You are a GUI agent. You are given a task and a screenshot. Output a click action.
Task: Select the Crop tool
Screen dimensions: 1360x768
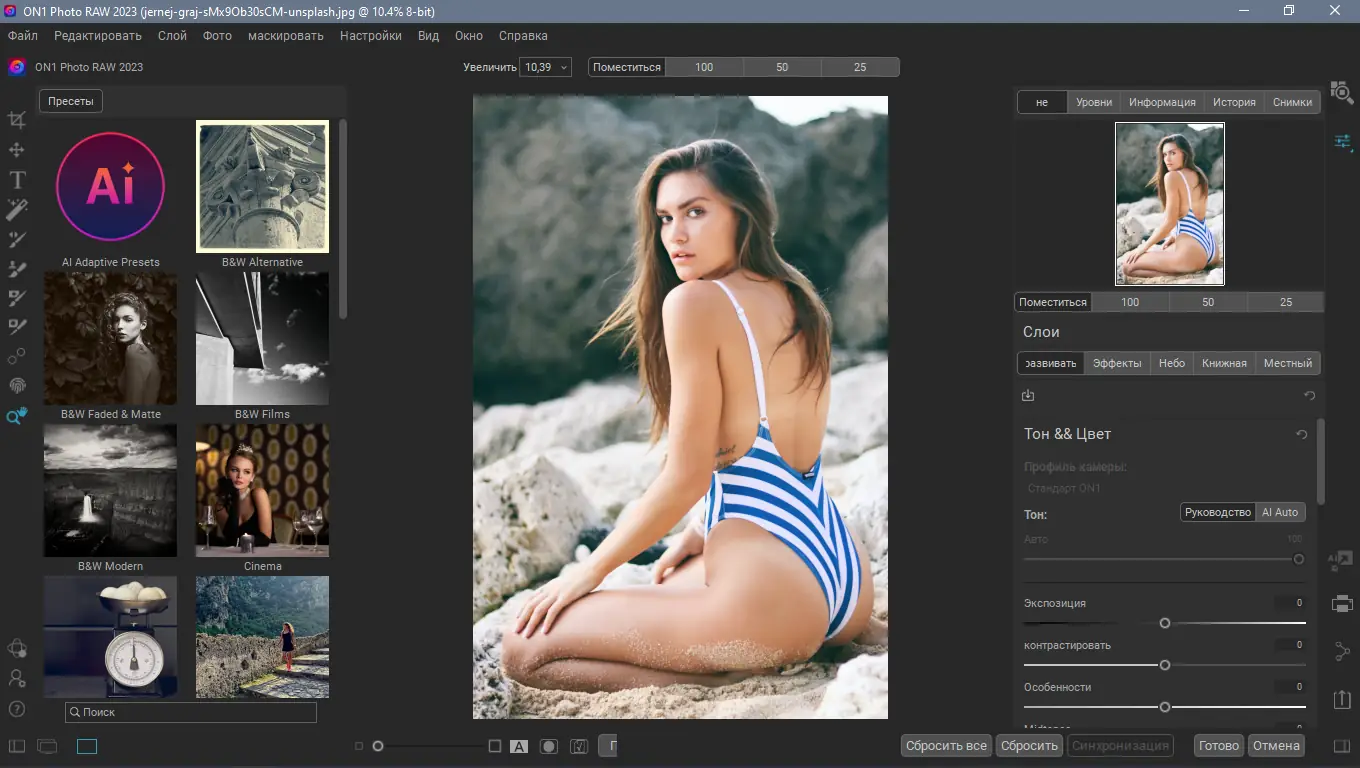coord(17,120)
